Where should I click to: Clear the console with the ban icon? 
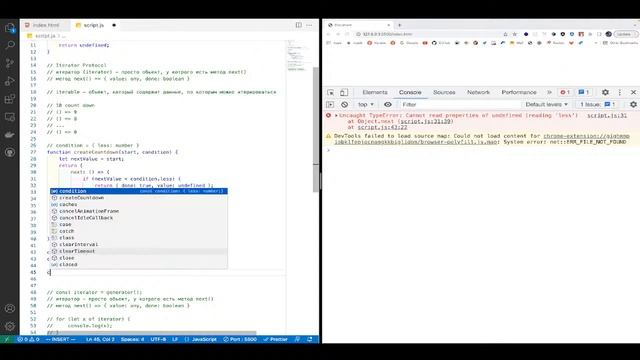tap(344, 104)
